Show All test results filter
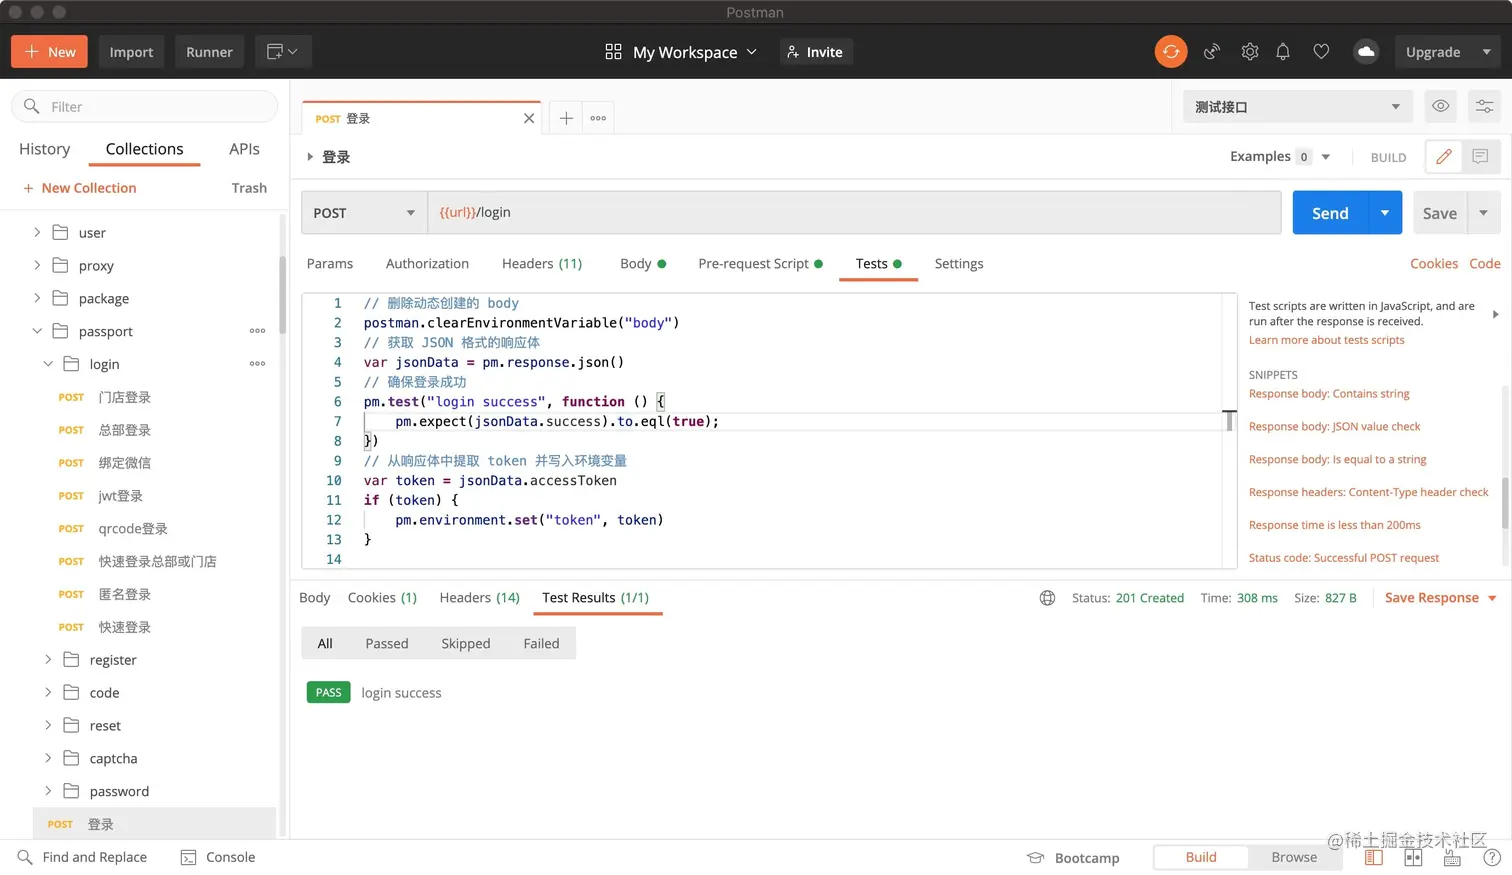 point(325,643)
